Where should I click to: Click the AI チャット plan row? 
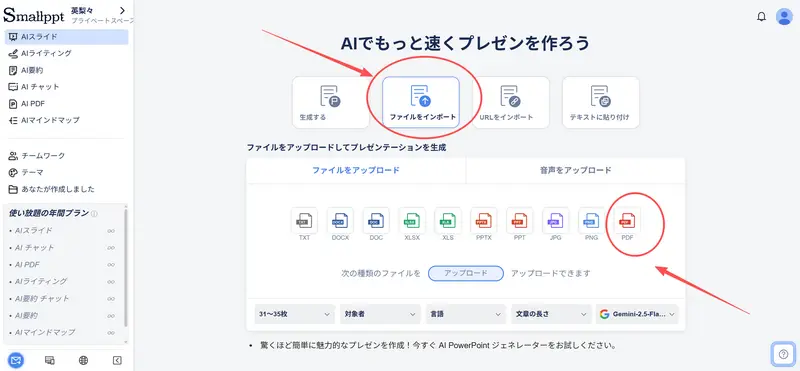click(62, 248)
